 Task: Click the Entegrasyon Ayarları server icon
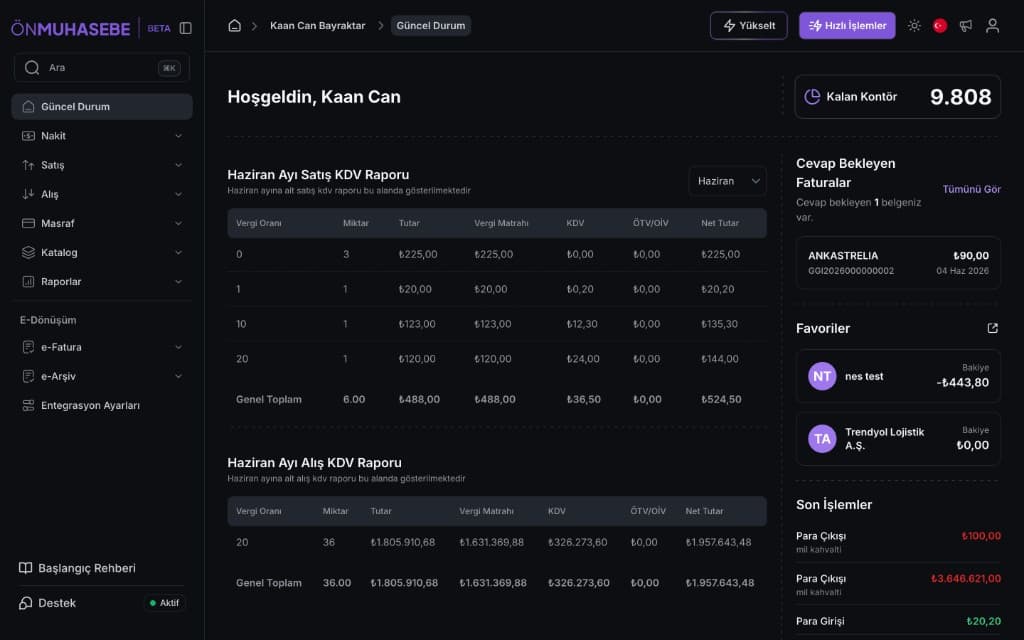pyautogui.click(x=28, y=406)
